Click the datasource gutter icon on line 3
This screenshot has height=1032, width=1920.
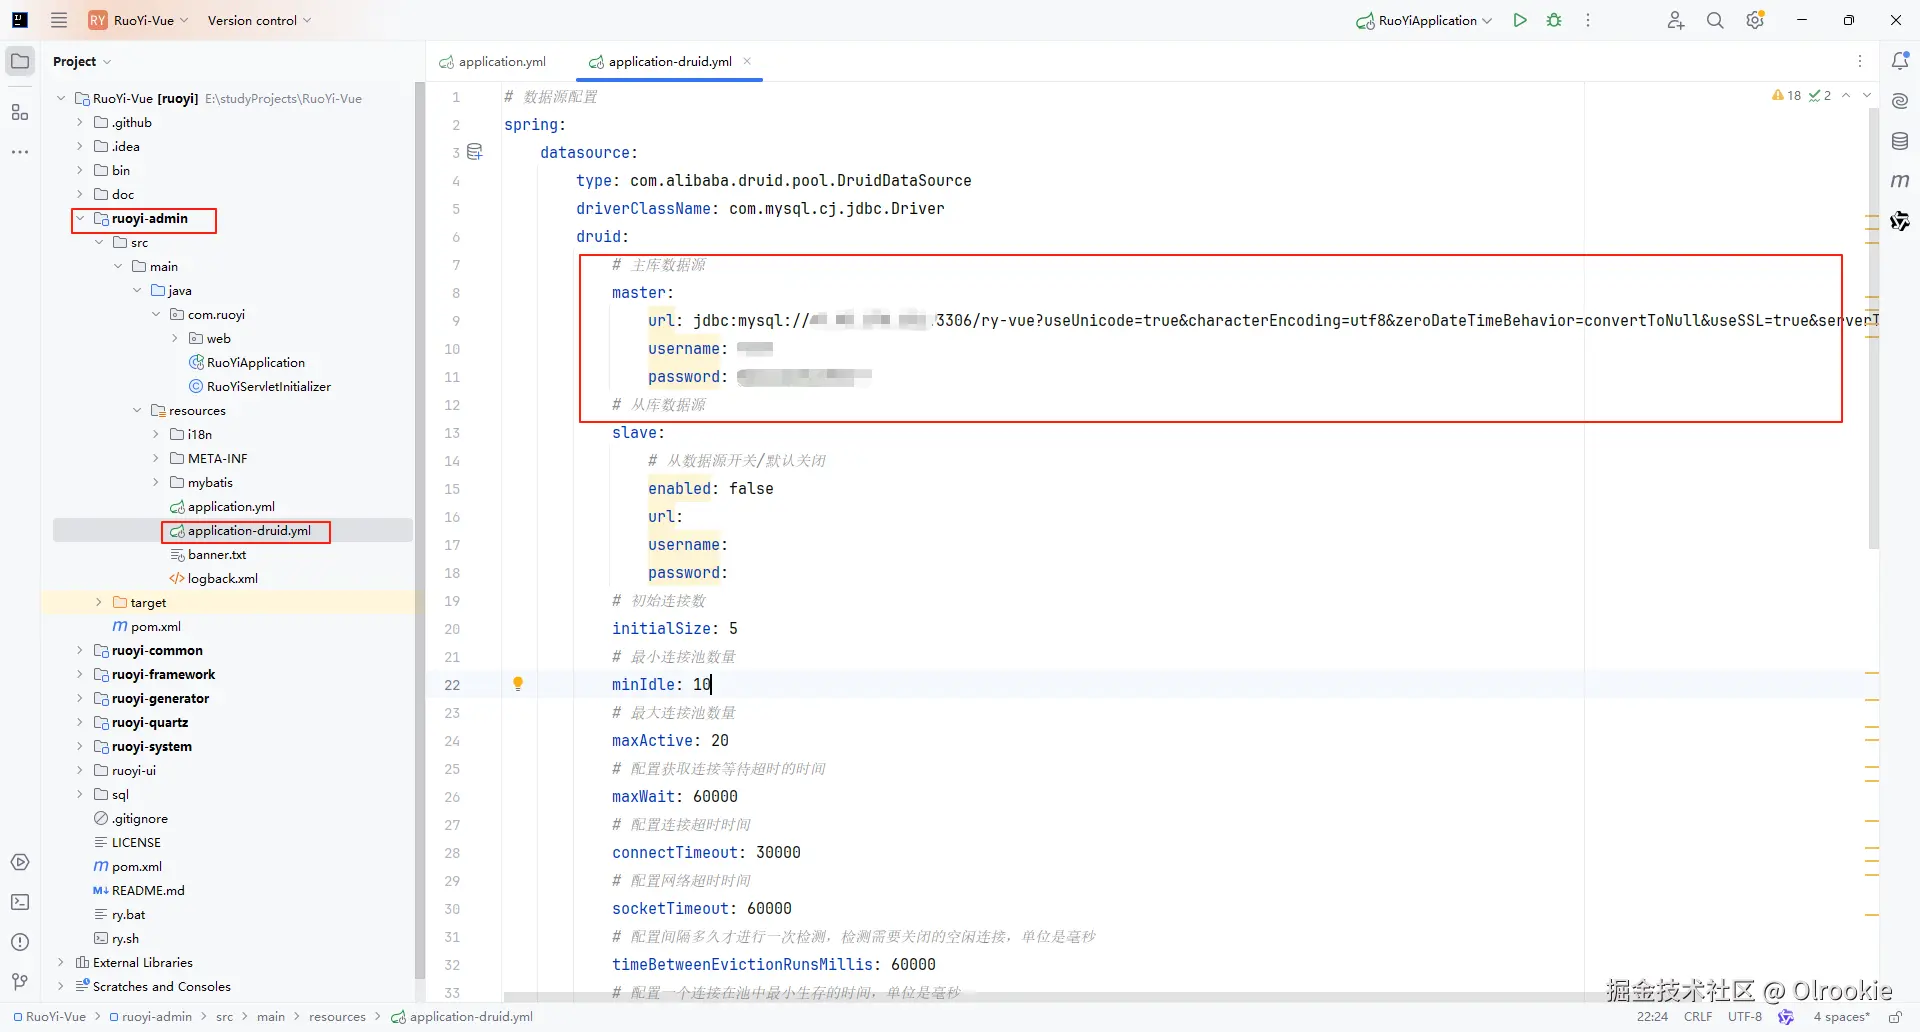[475, 152]
